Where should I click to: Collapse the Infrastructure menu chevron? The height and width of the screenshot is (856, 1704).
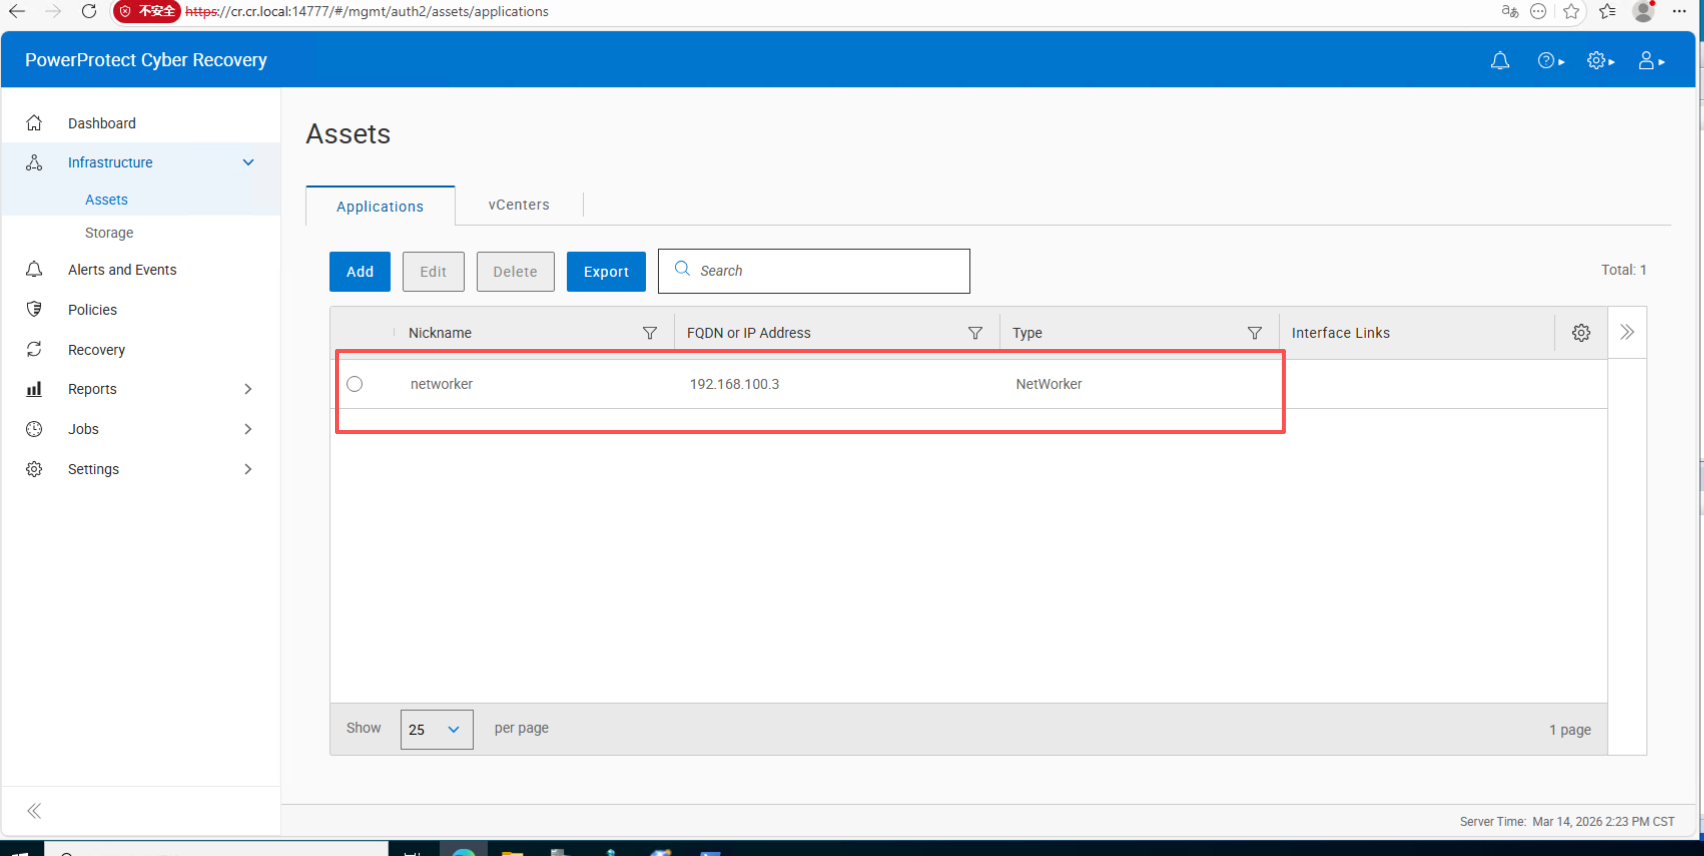point(248,162)
